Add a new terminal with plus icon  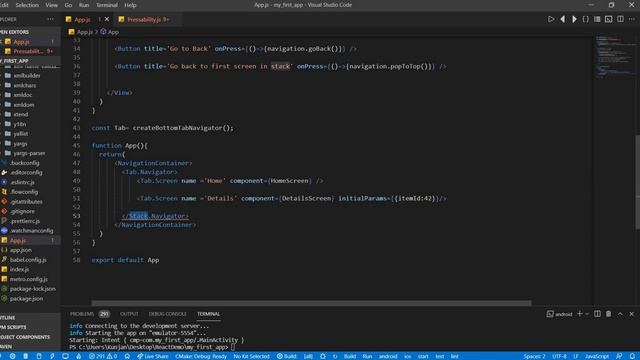[580, 314]
